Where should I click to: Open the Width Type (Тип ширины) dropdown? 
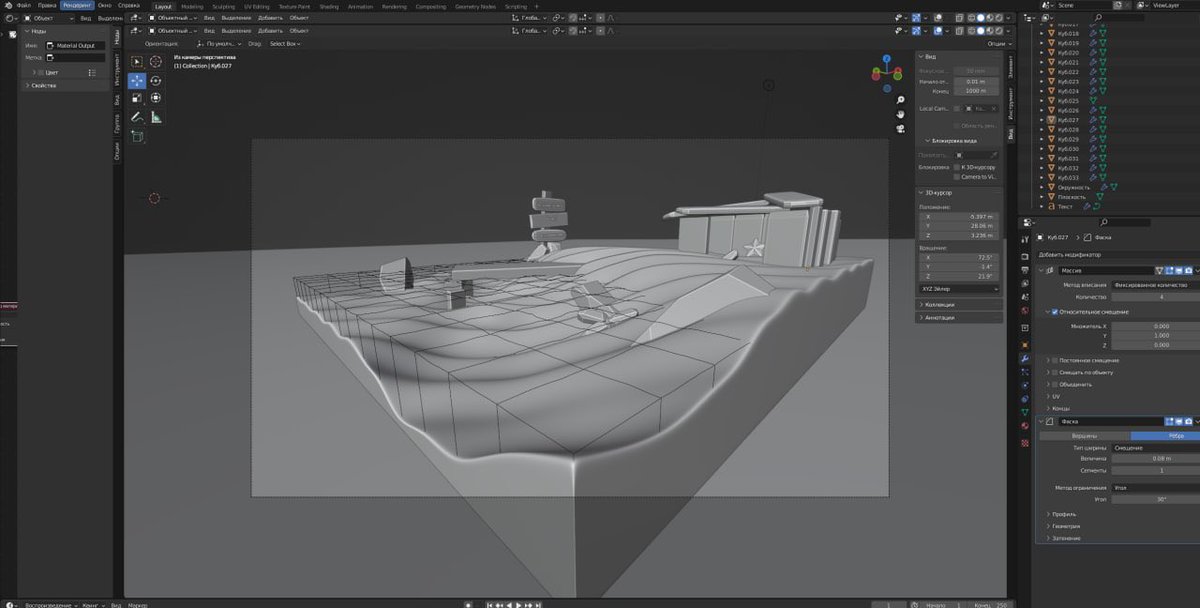click(x=1155, y=447)
